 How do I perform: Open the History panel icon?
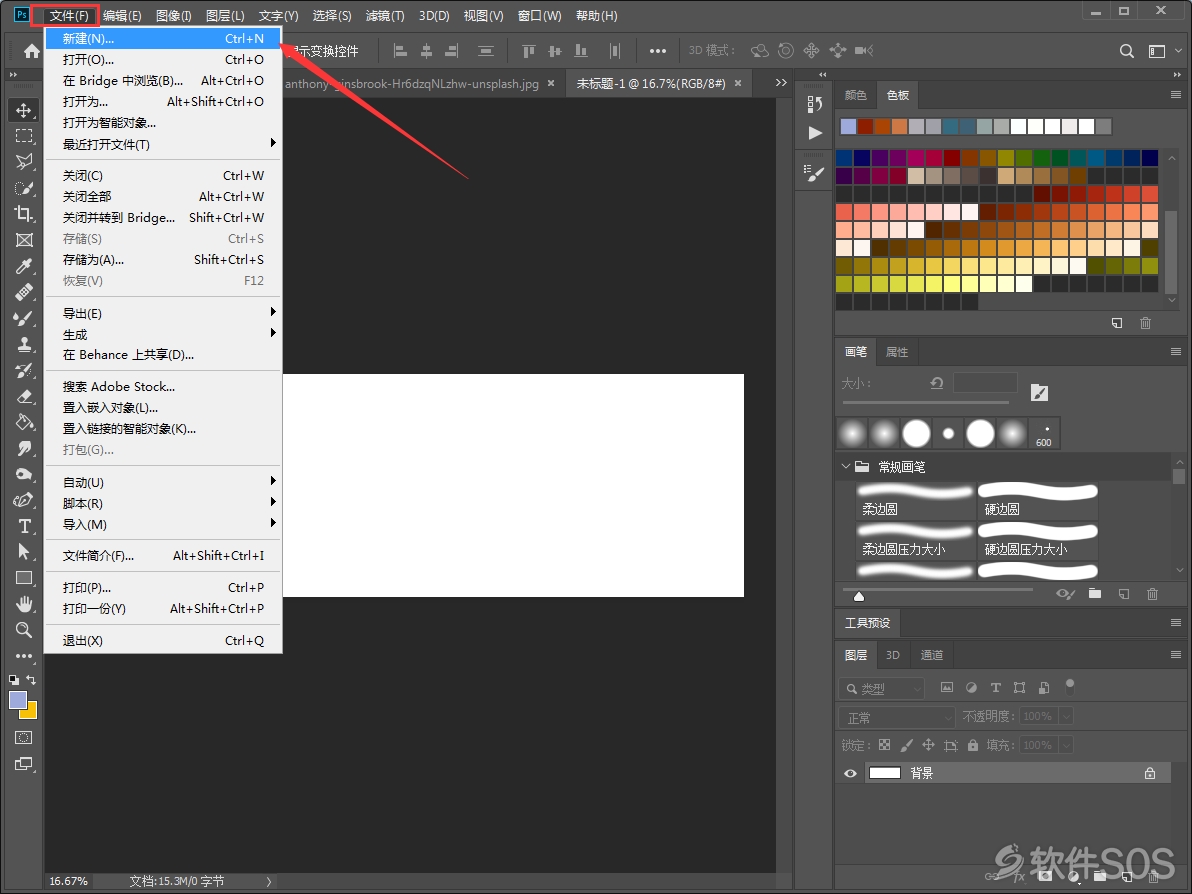click(815, 103)
